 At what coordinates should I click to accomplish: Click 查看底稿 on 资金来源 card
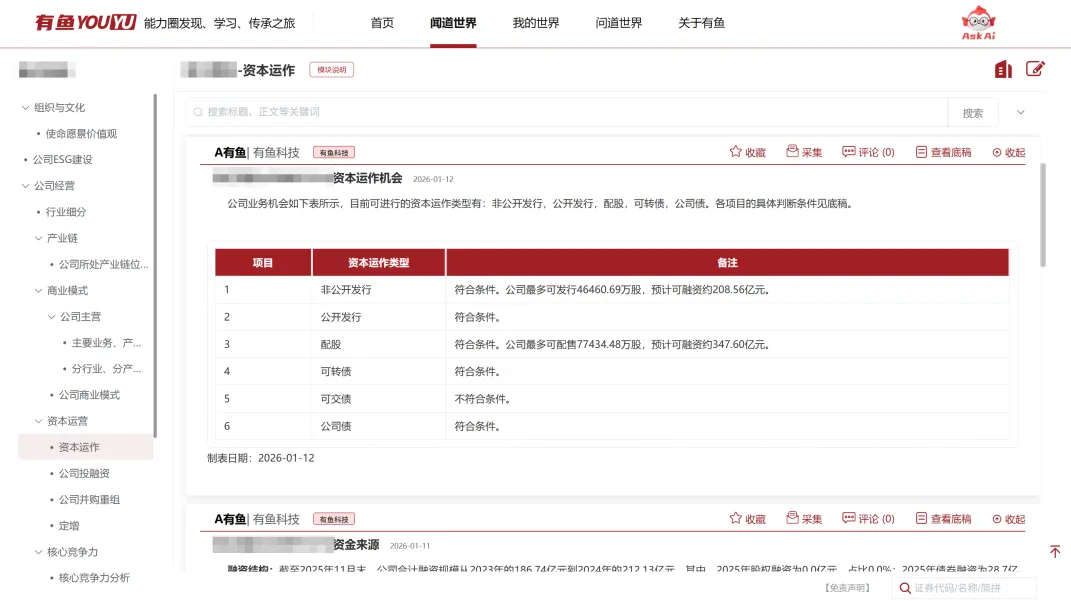[x=943, y=518]
